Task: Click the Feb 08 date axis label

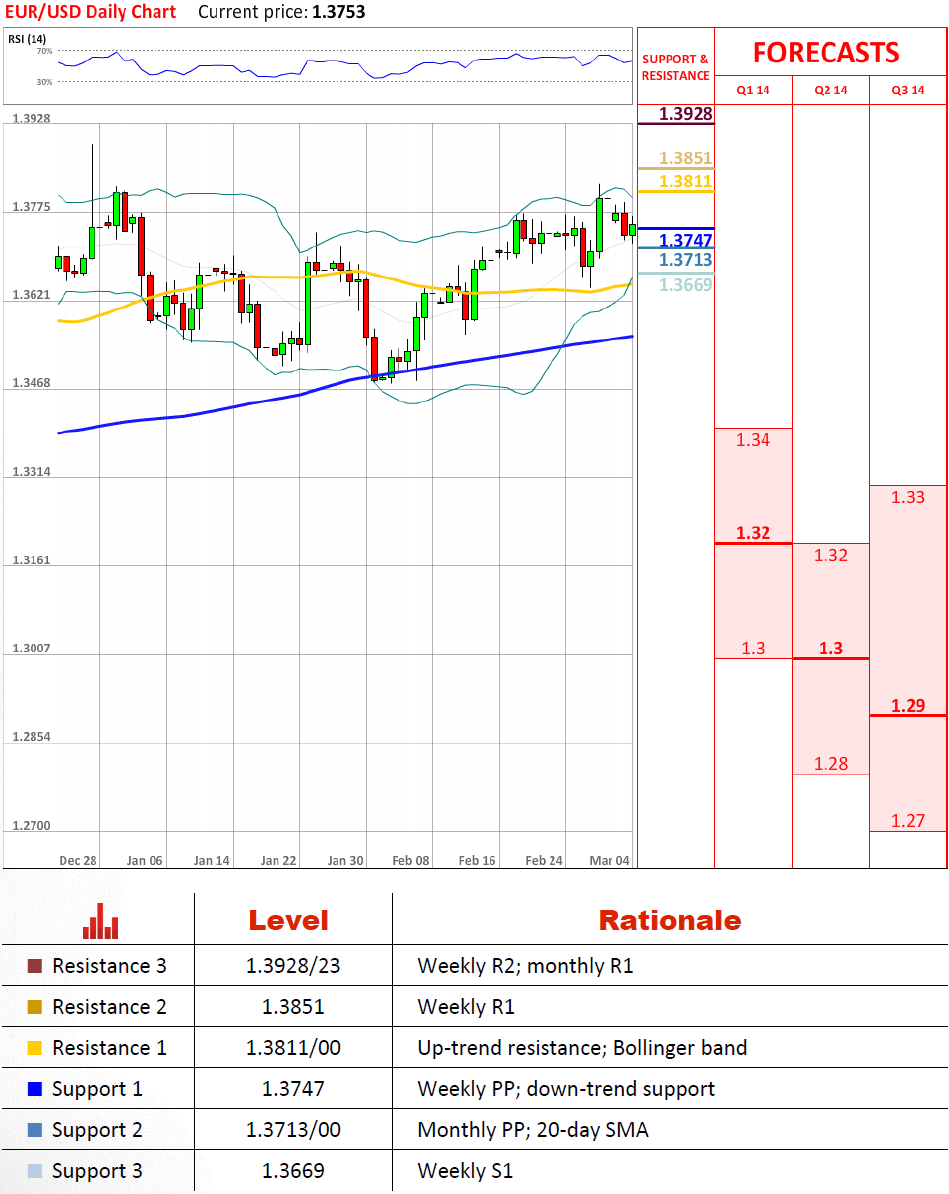Action: point(411,860)
